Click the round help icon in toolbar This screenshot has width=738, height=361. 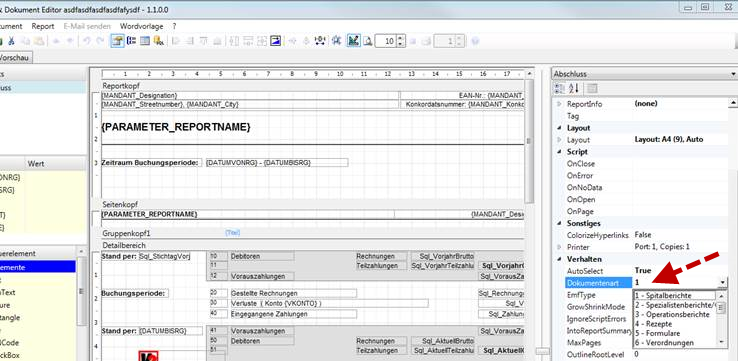pyautogui.click(x=475, y=41)
